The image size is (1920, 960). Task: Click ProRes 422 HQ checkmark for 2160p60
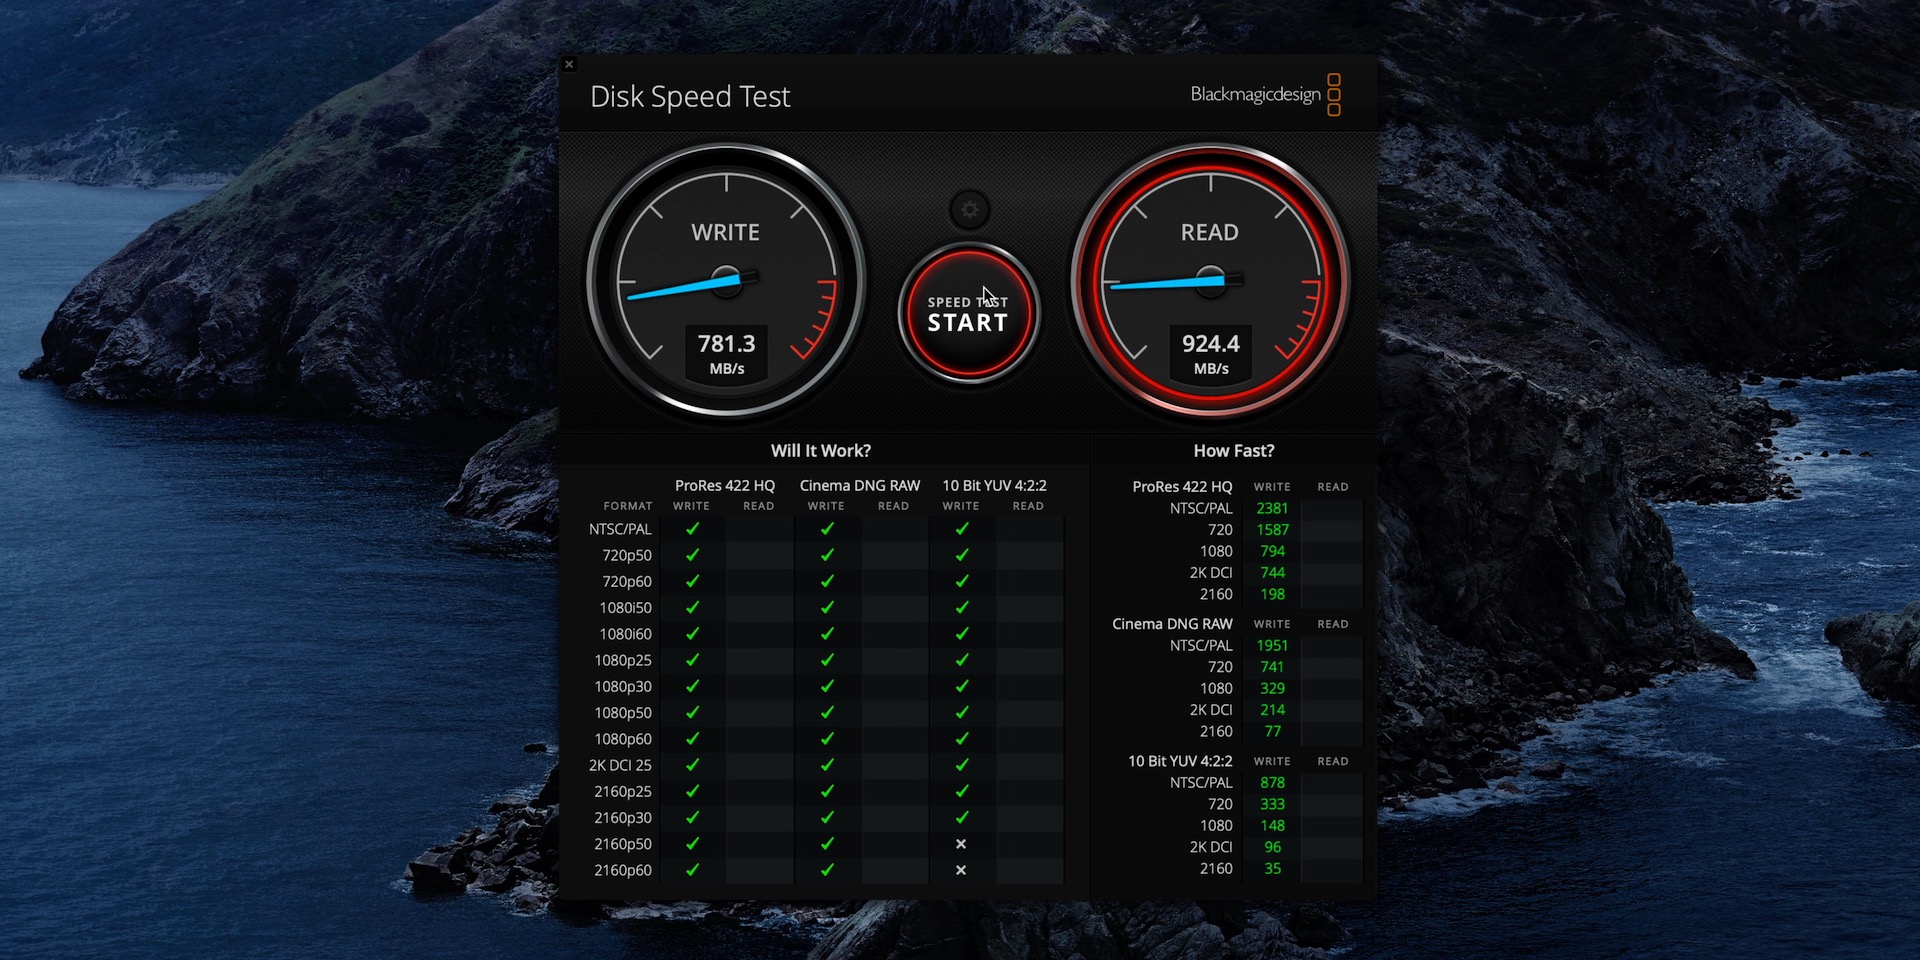tap(692, 870)
